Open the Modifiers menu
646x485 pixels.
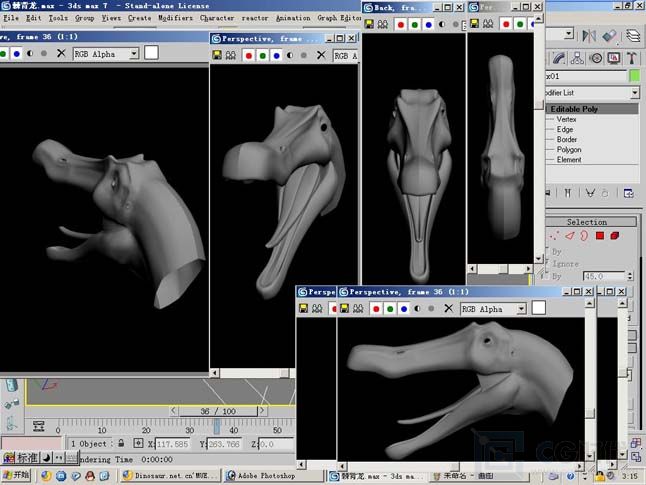tap(175, 17)
